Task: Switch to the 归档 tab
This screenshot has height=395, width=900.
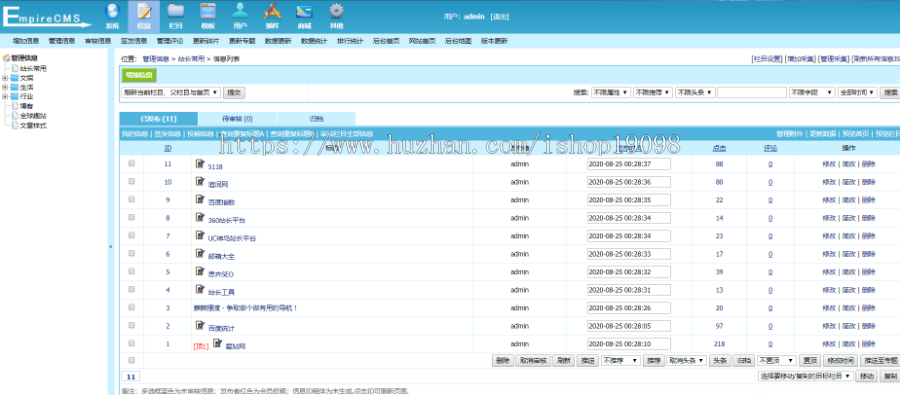Action: click(x=316, y=119)
